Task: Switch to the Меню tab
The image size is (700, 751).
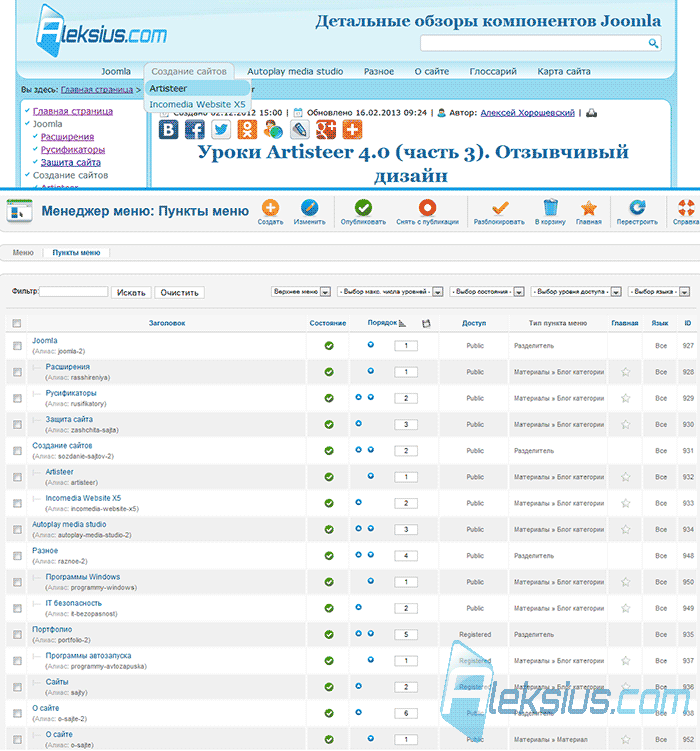Action: pos(23,252)
